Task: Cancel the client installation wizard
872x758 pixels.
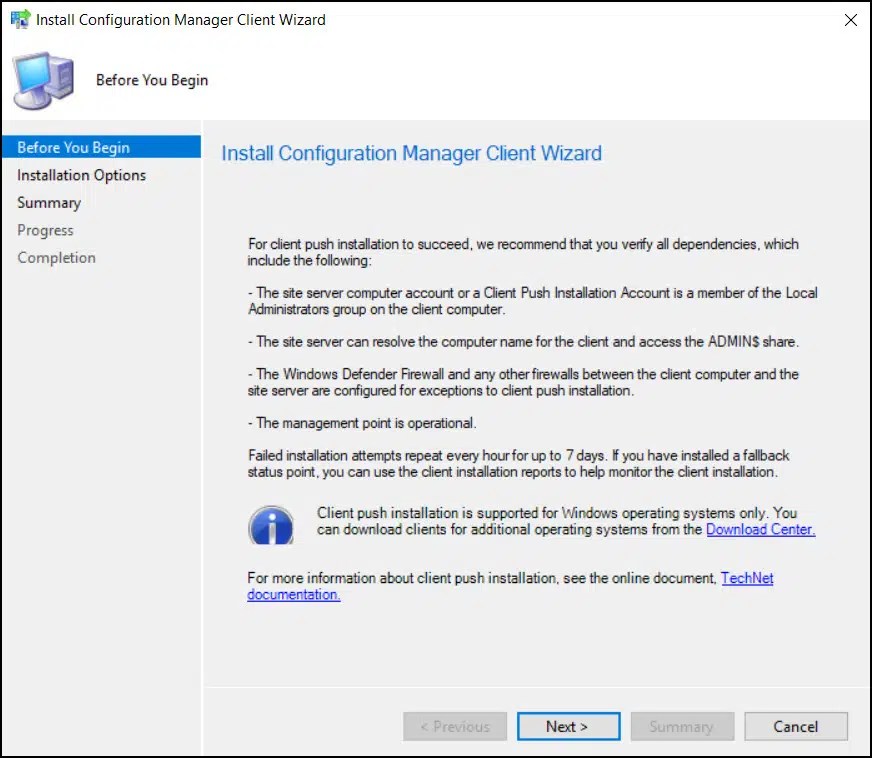Action: (796, 726)
